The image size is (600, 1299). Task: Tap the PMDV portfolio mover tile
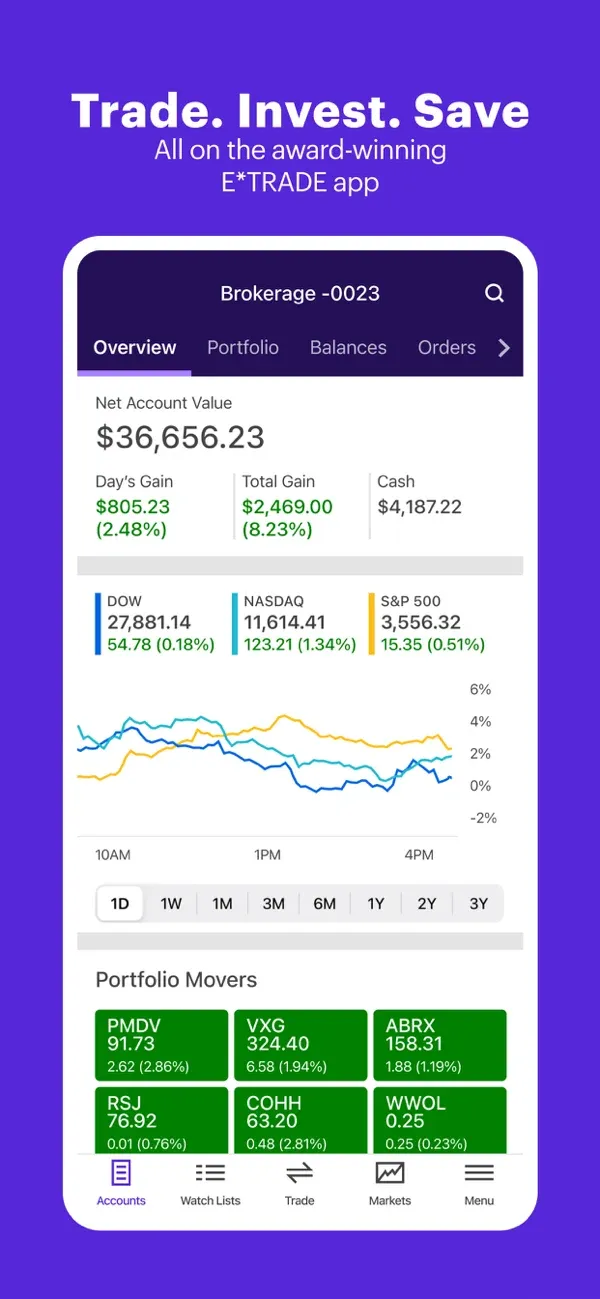coord(161,1044)
